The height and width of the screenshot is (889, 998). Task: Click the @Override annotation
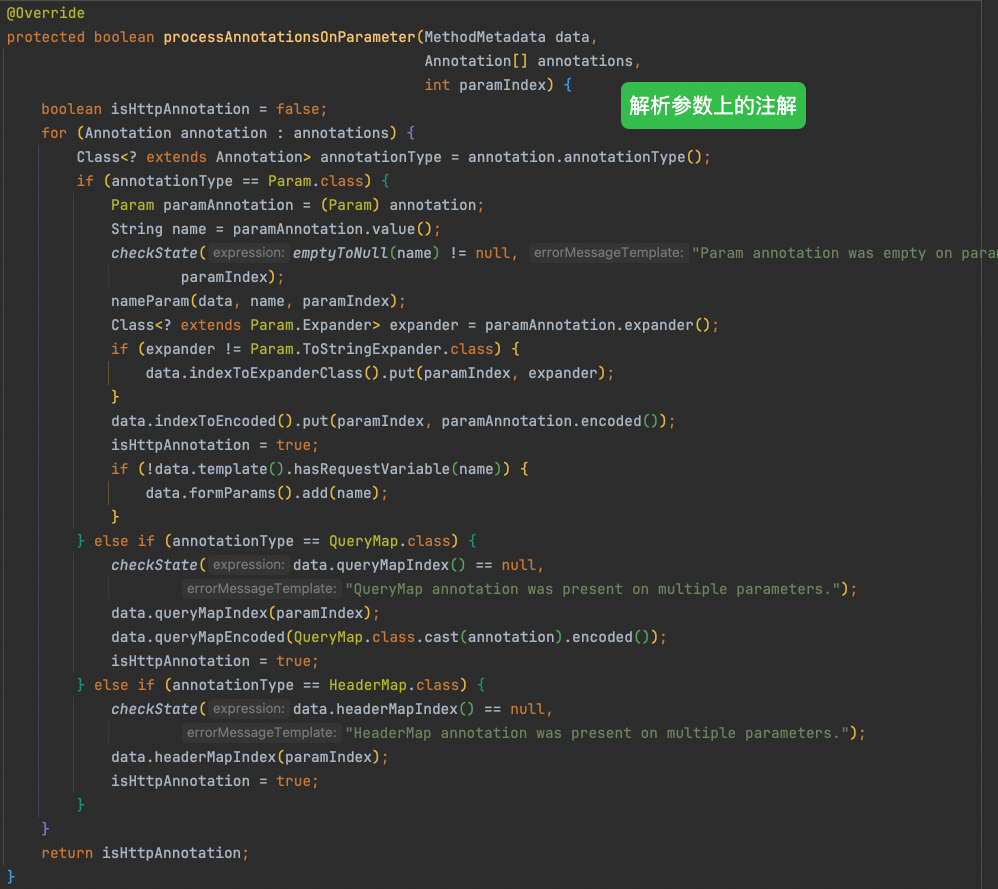click(45, 13)
